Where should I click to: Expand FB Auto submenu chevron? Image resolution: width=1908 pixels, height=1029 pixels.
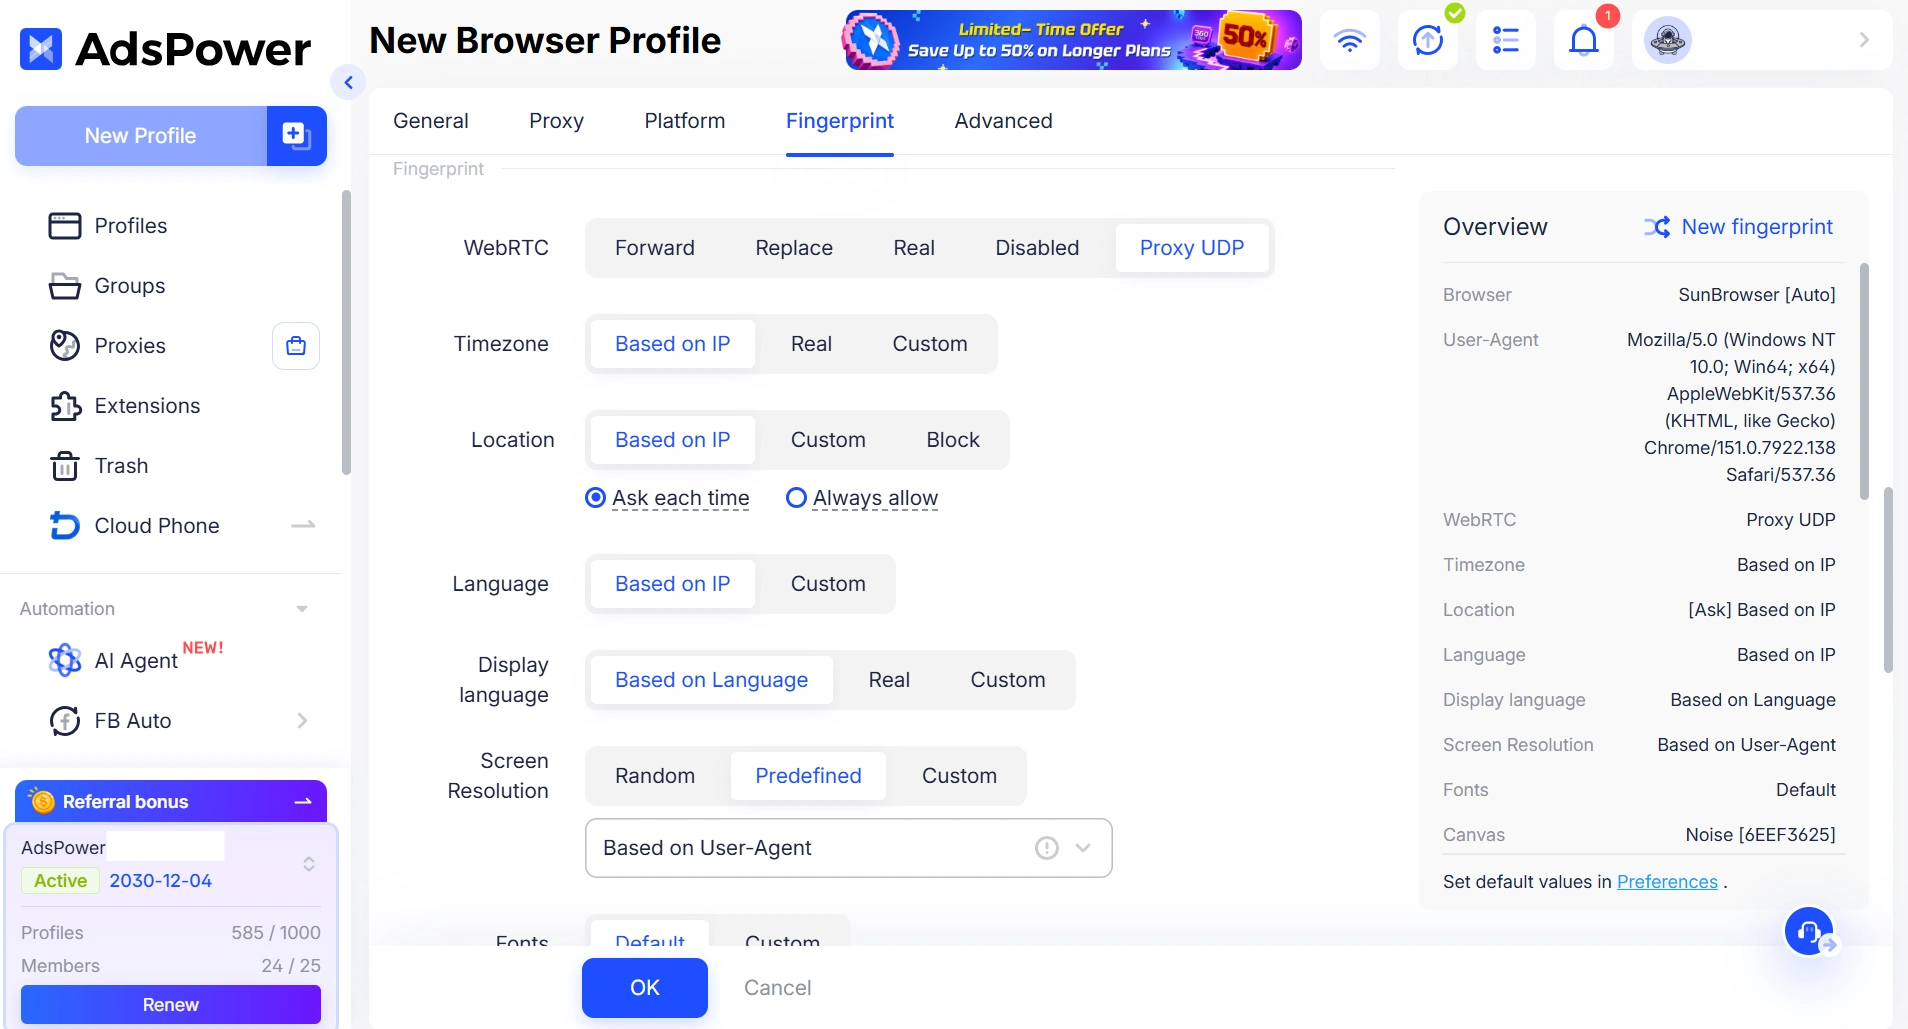[302, 721]
